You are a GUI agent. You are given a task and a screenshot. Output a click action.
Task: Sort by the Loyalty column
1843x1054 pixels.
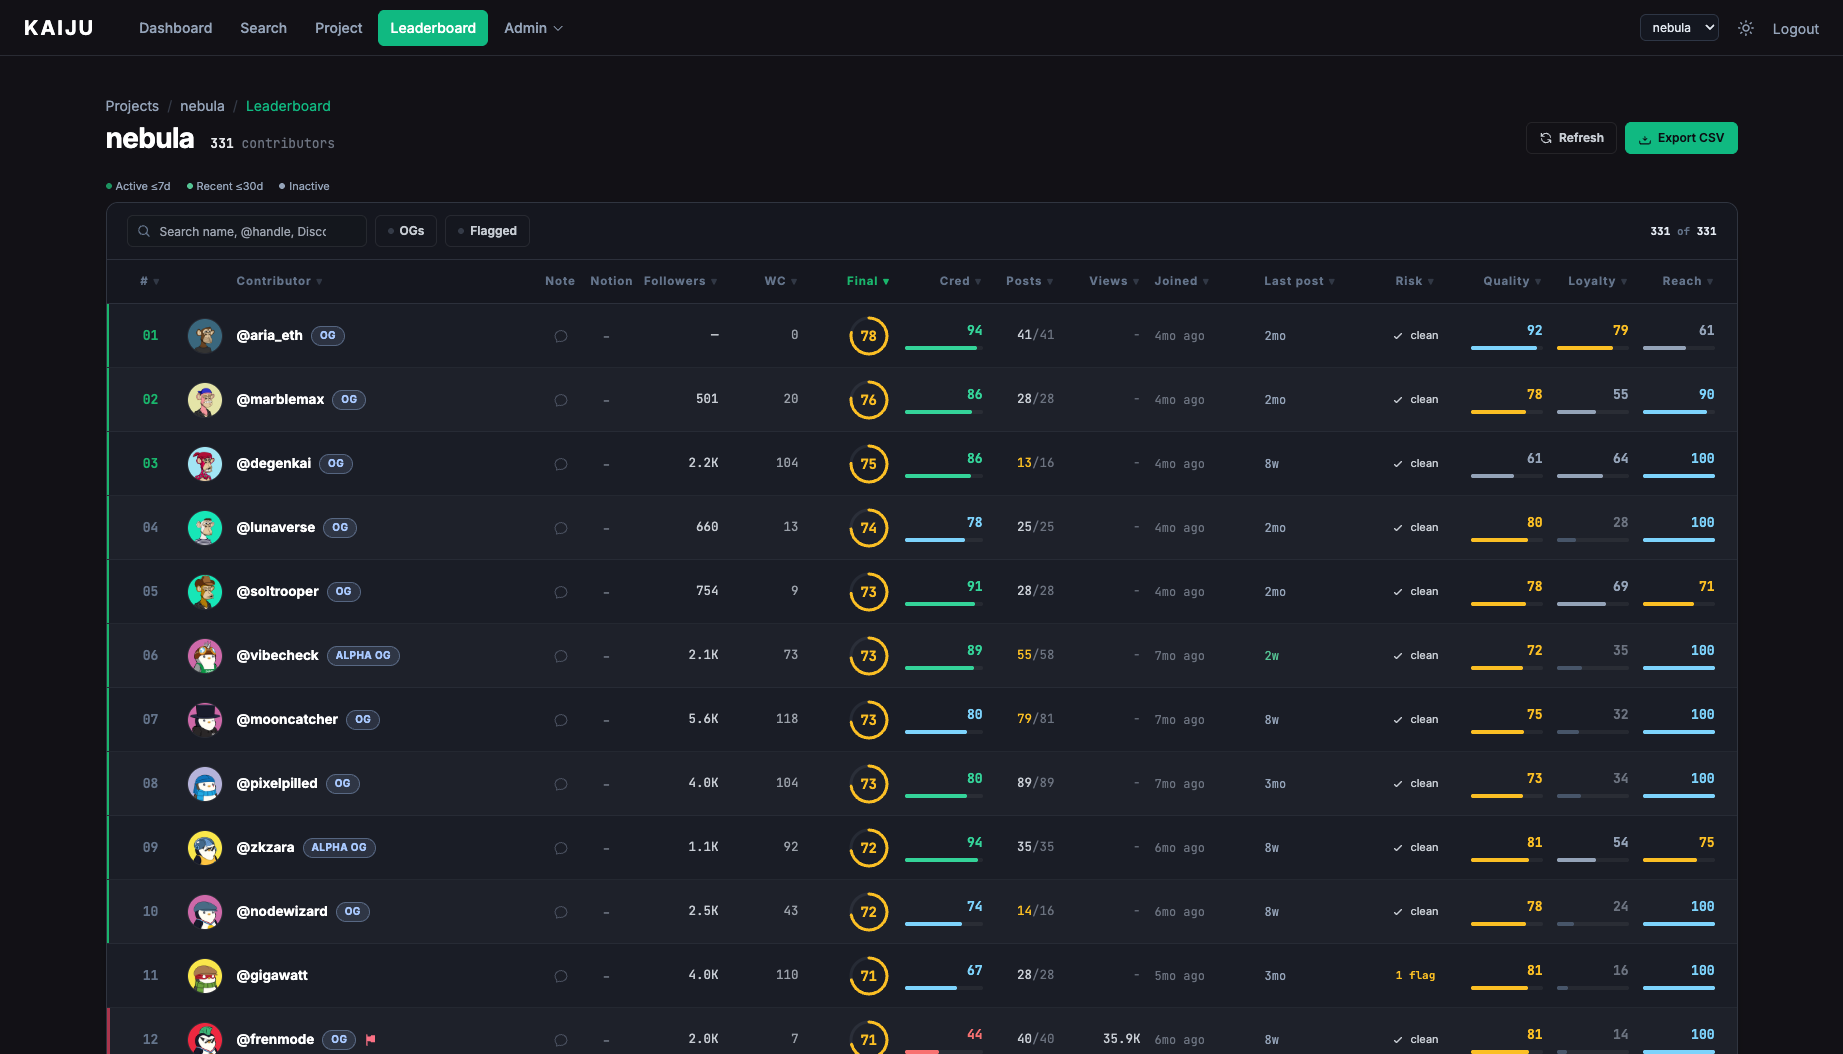point(1597,281)
